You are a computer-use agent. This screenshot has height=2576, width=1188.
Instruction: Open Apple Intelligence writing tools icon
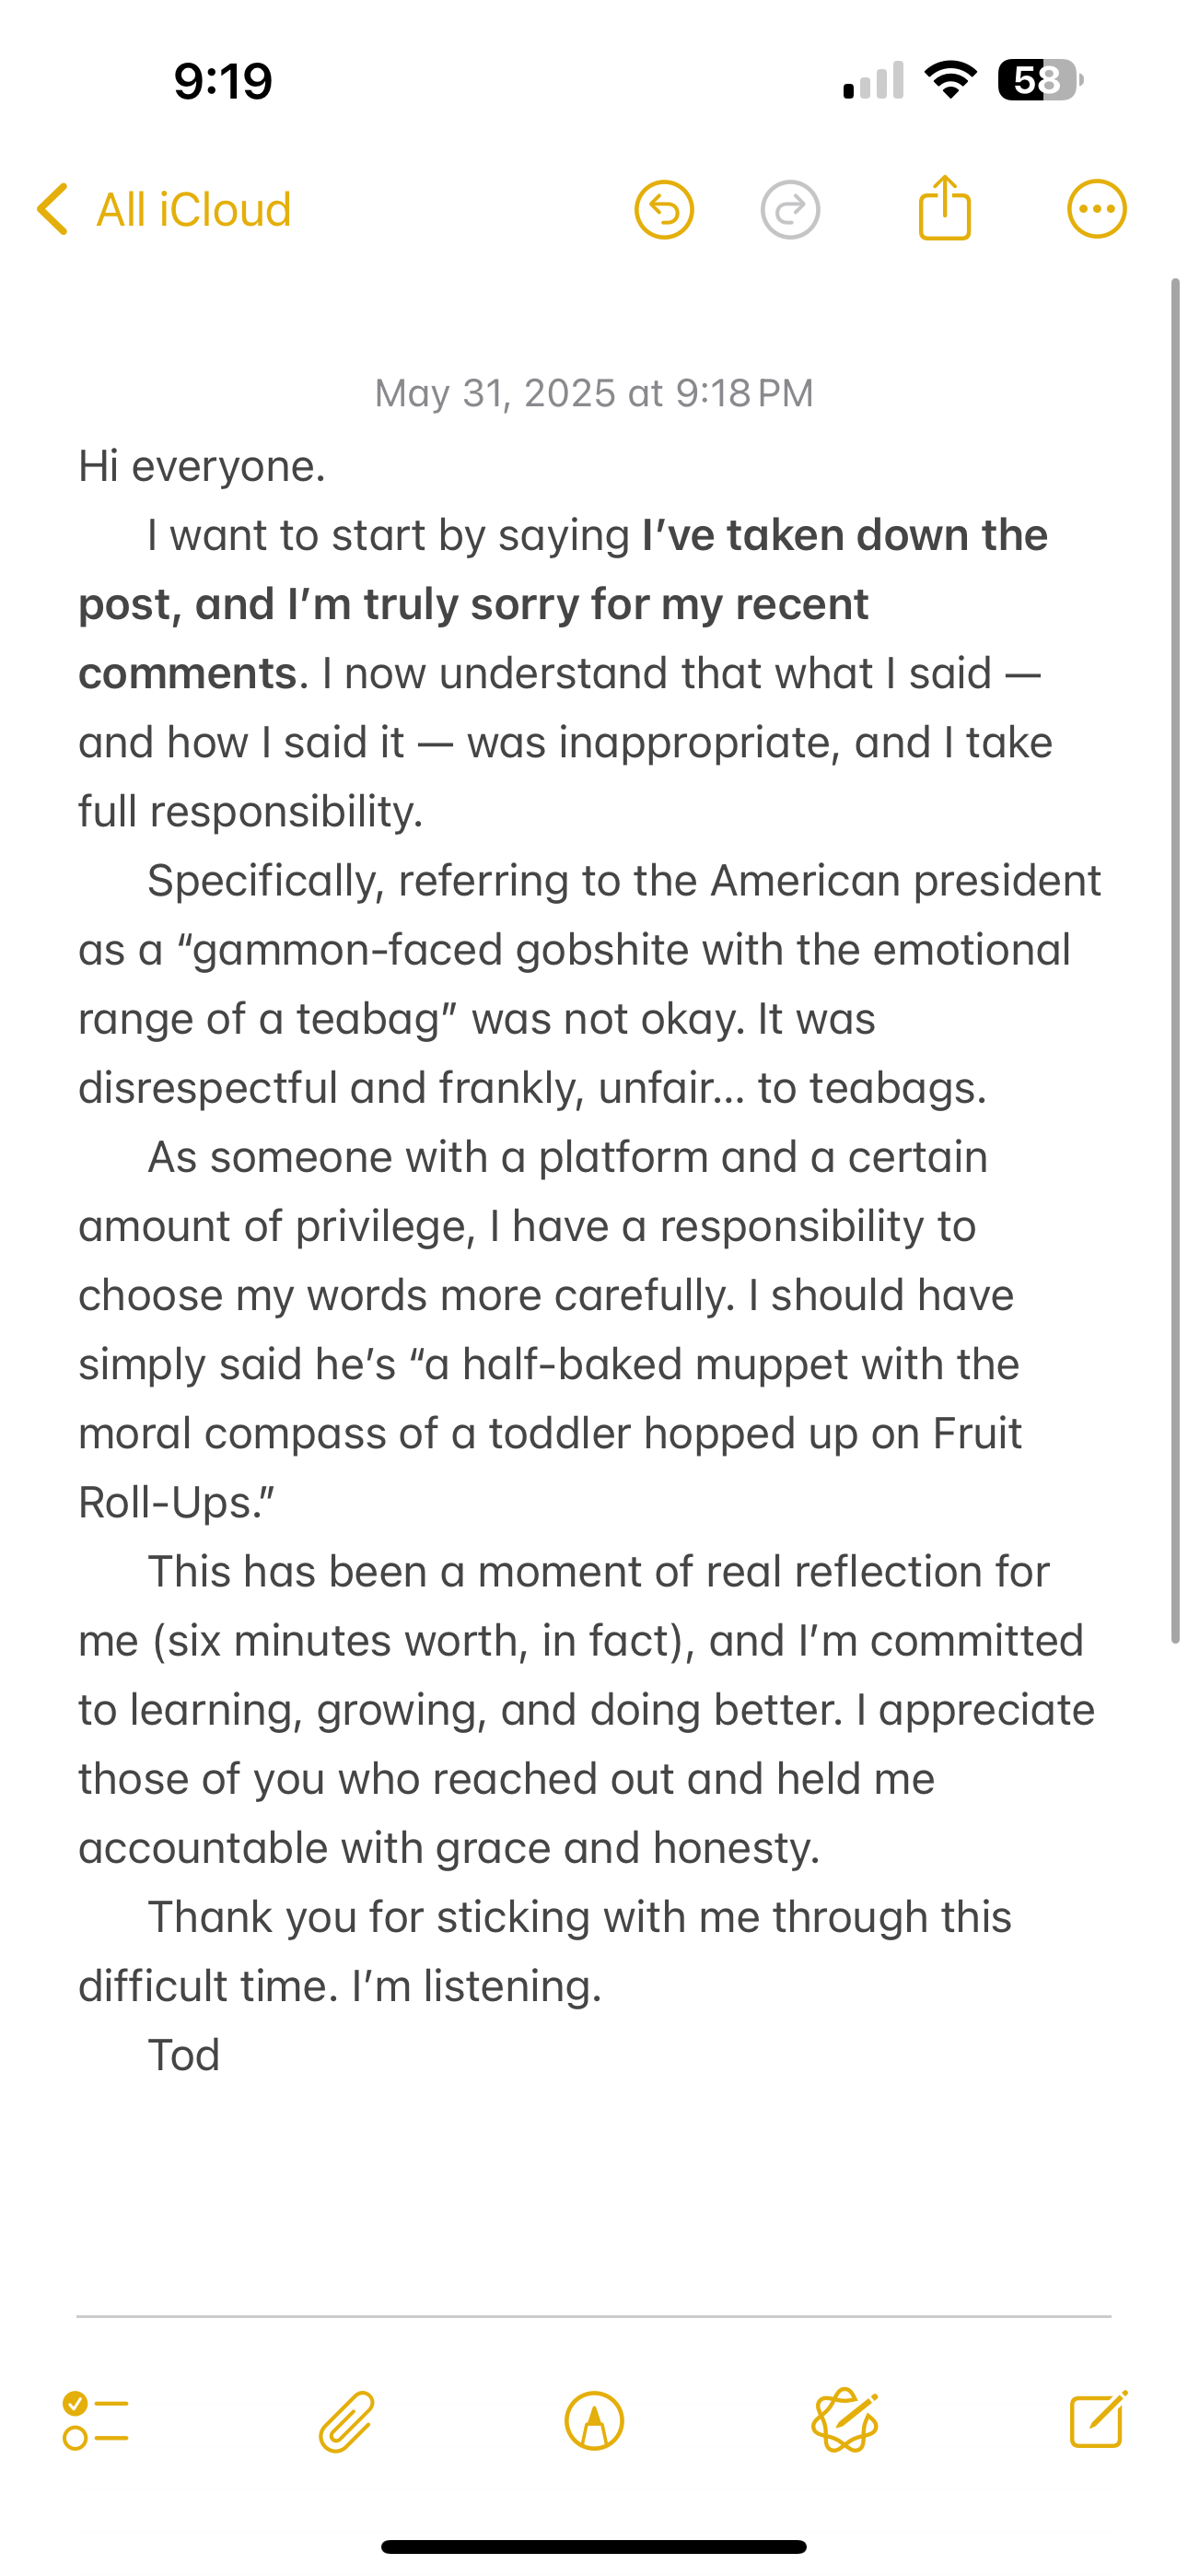coord(845,2421)
